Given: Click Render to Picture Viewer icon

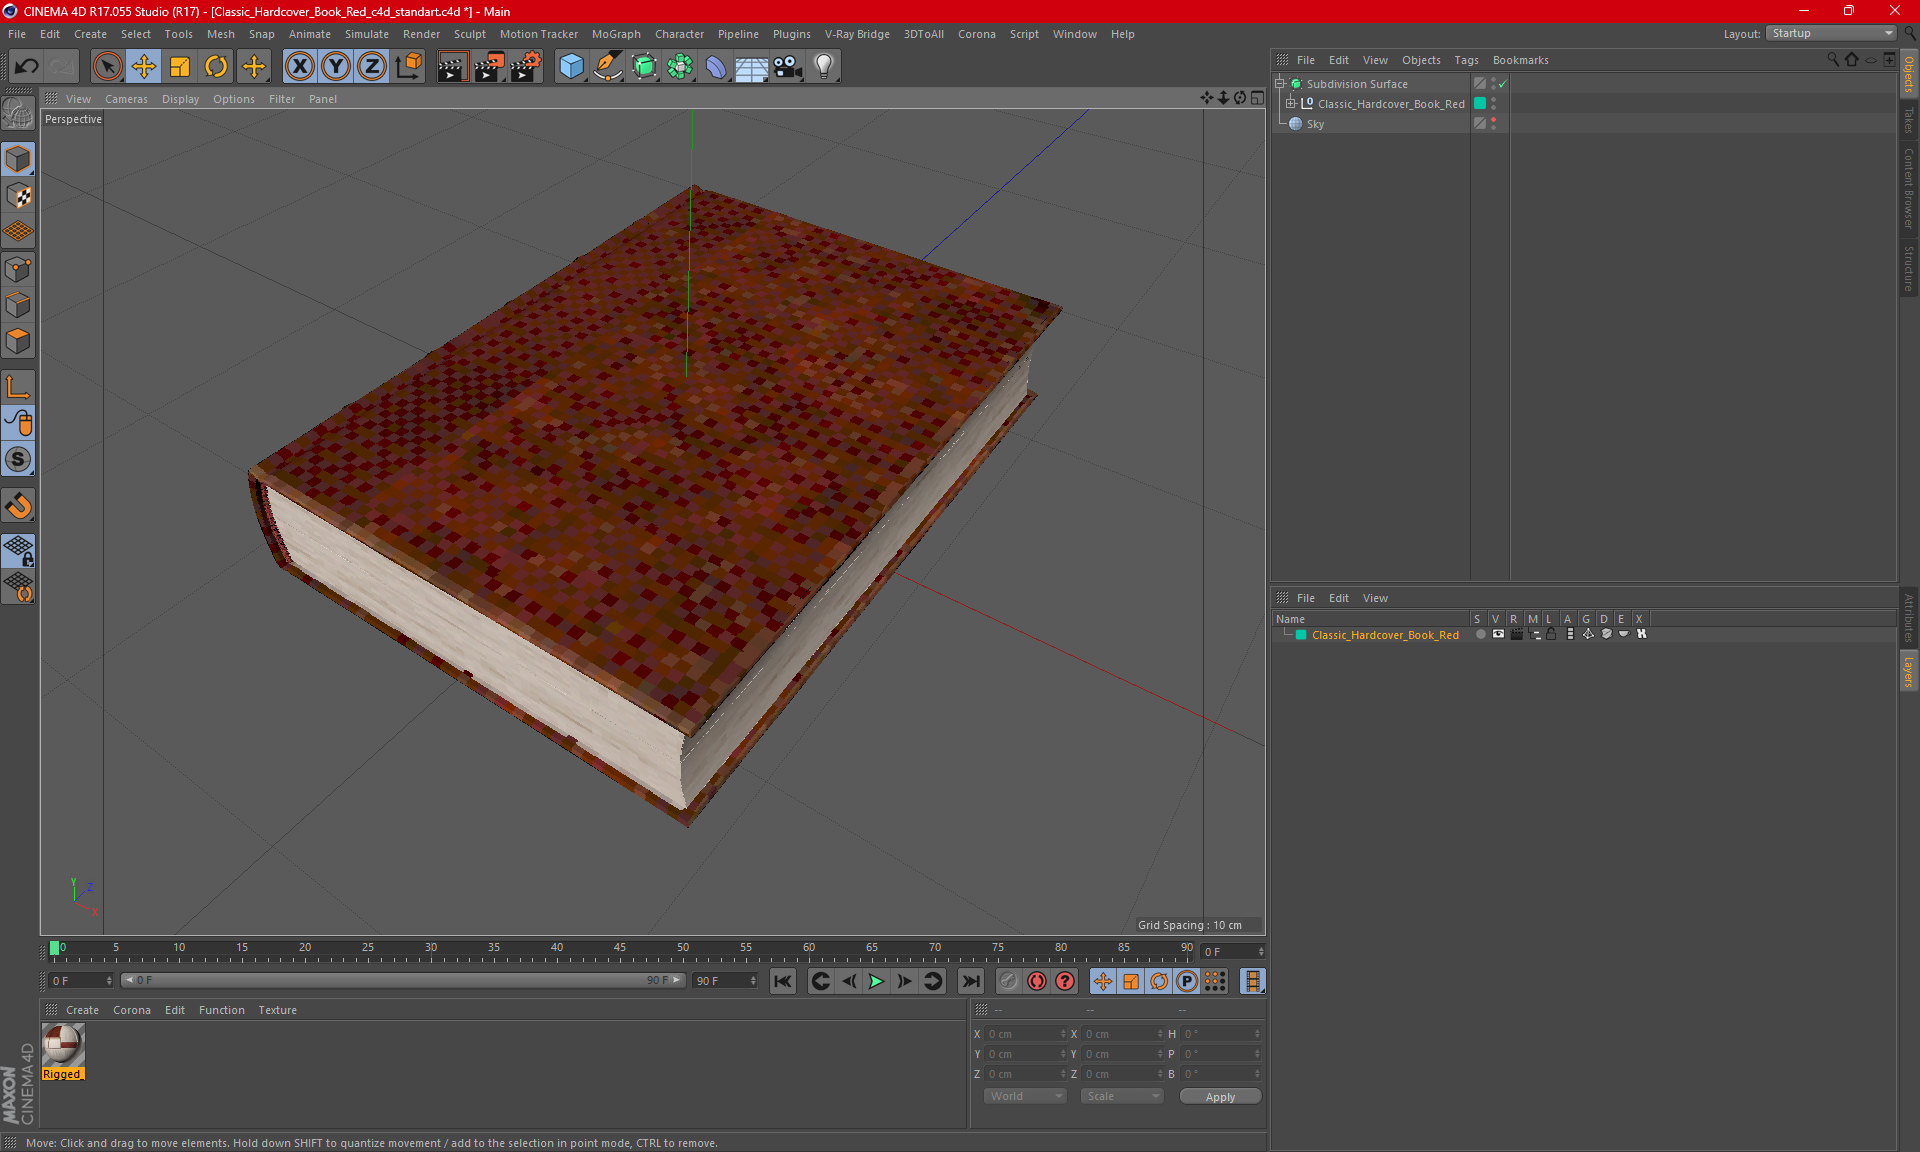Looking at the screenshot, I should [x=489, y=66].
